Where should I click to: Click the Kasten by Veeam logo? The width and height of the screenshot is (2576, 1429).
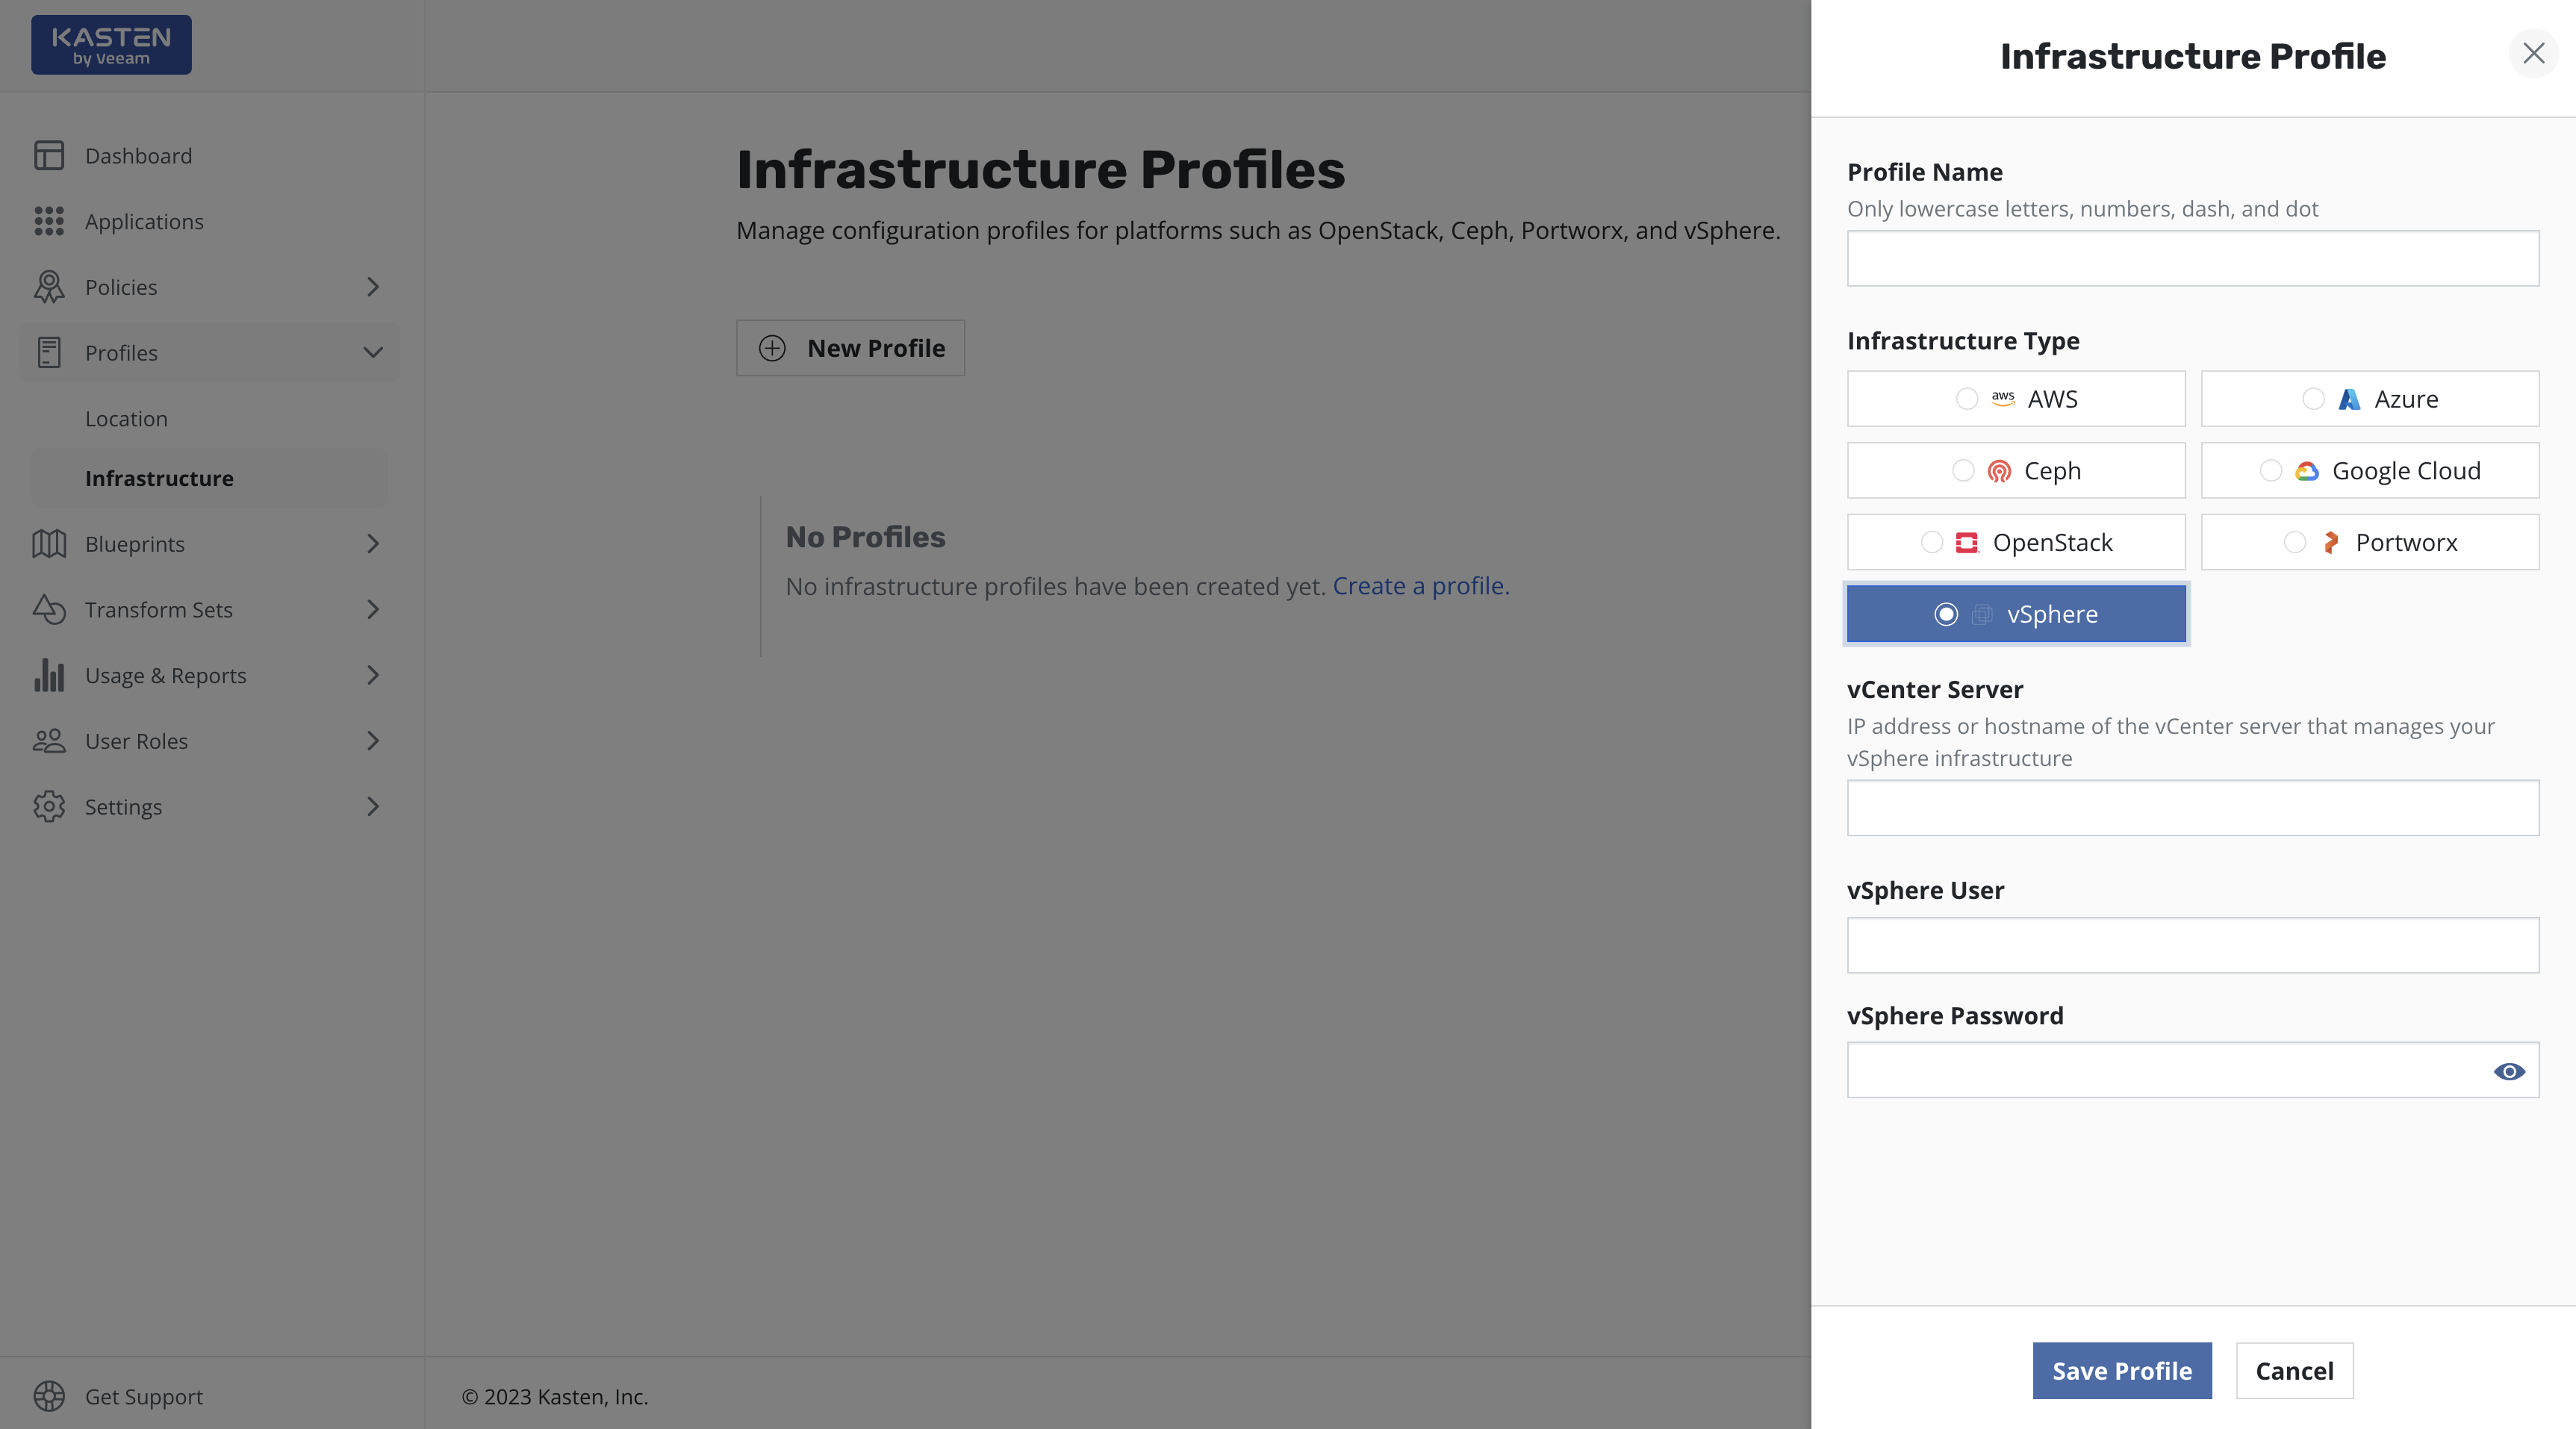tap(111, 45)
